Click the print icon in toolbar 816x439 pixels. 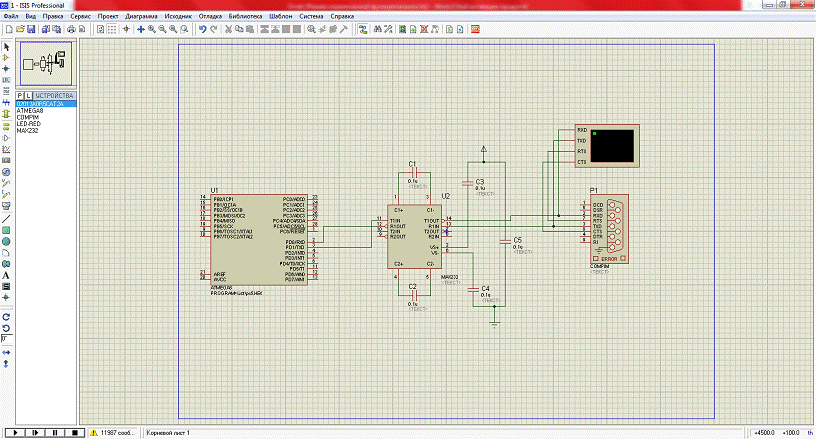69,30
